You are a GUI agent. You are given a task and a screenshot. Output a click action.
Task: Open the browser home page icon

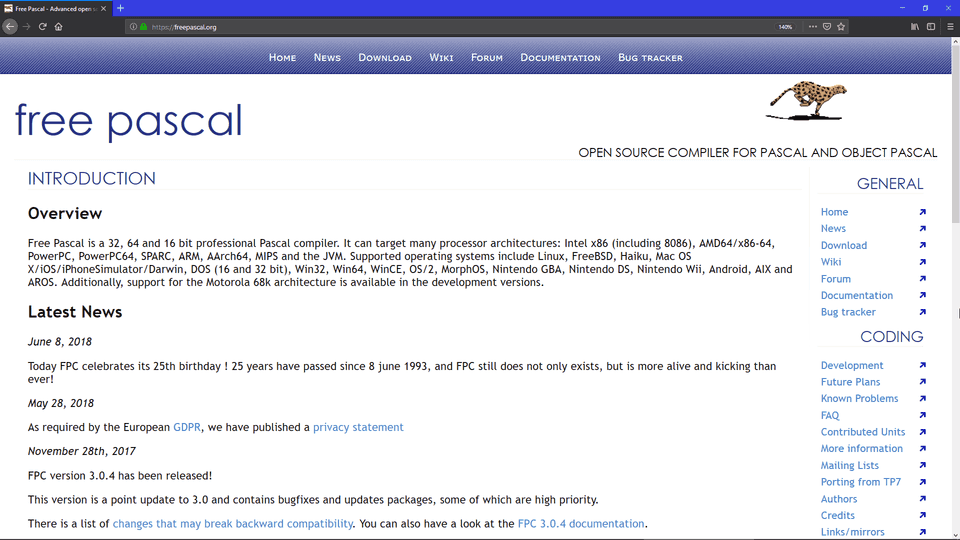click(59, 26)
